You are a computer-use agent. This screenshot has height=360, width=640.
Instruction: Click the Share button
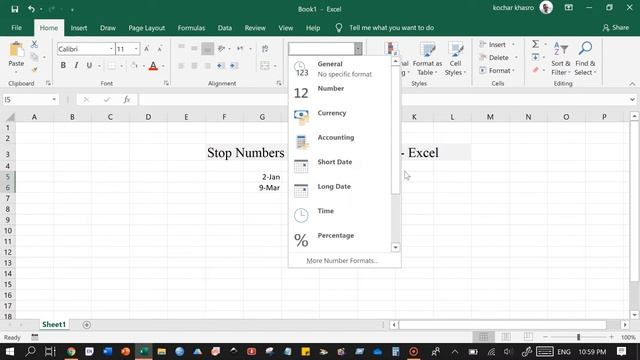click(616, 28)
